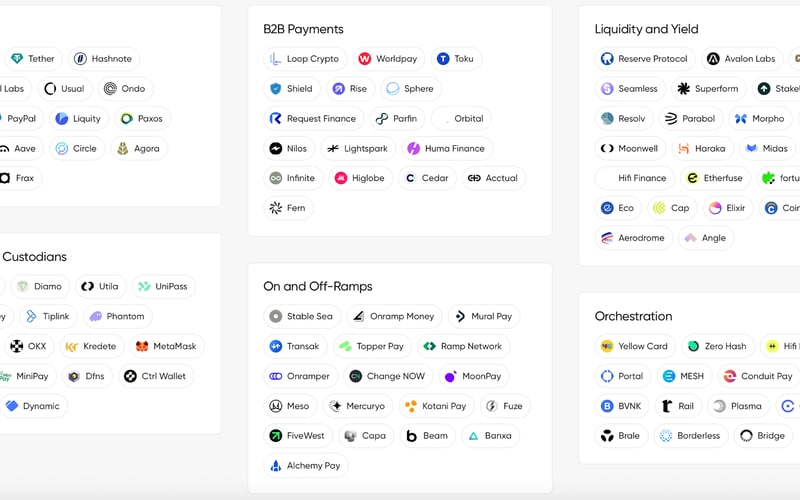The width and height of the screenshot is (800, 500).
Task: Click the B2B Payments section heading
Action: pyautogui.click(x=304, y=29)
